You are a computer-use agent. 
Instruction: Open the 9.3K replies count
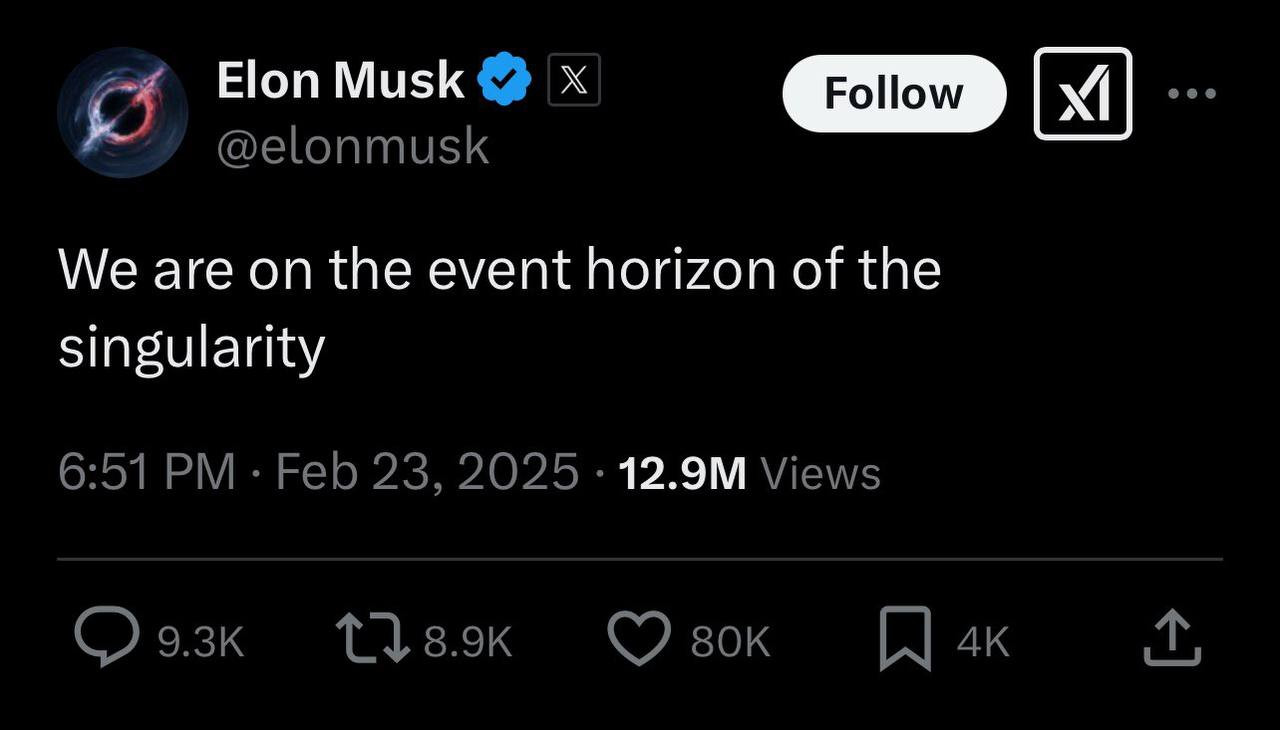pos(201,642)
